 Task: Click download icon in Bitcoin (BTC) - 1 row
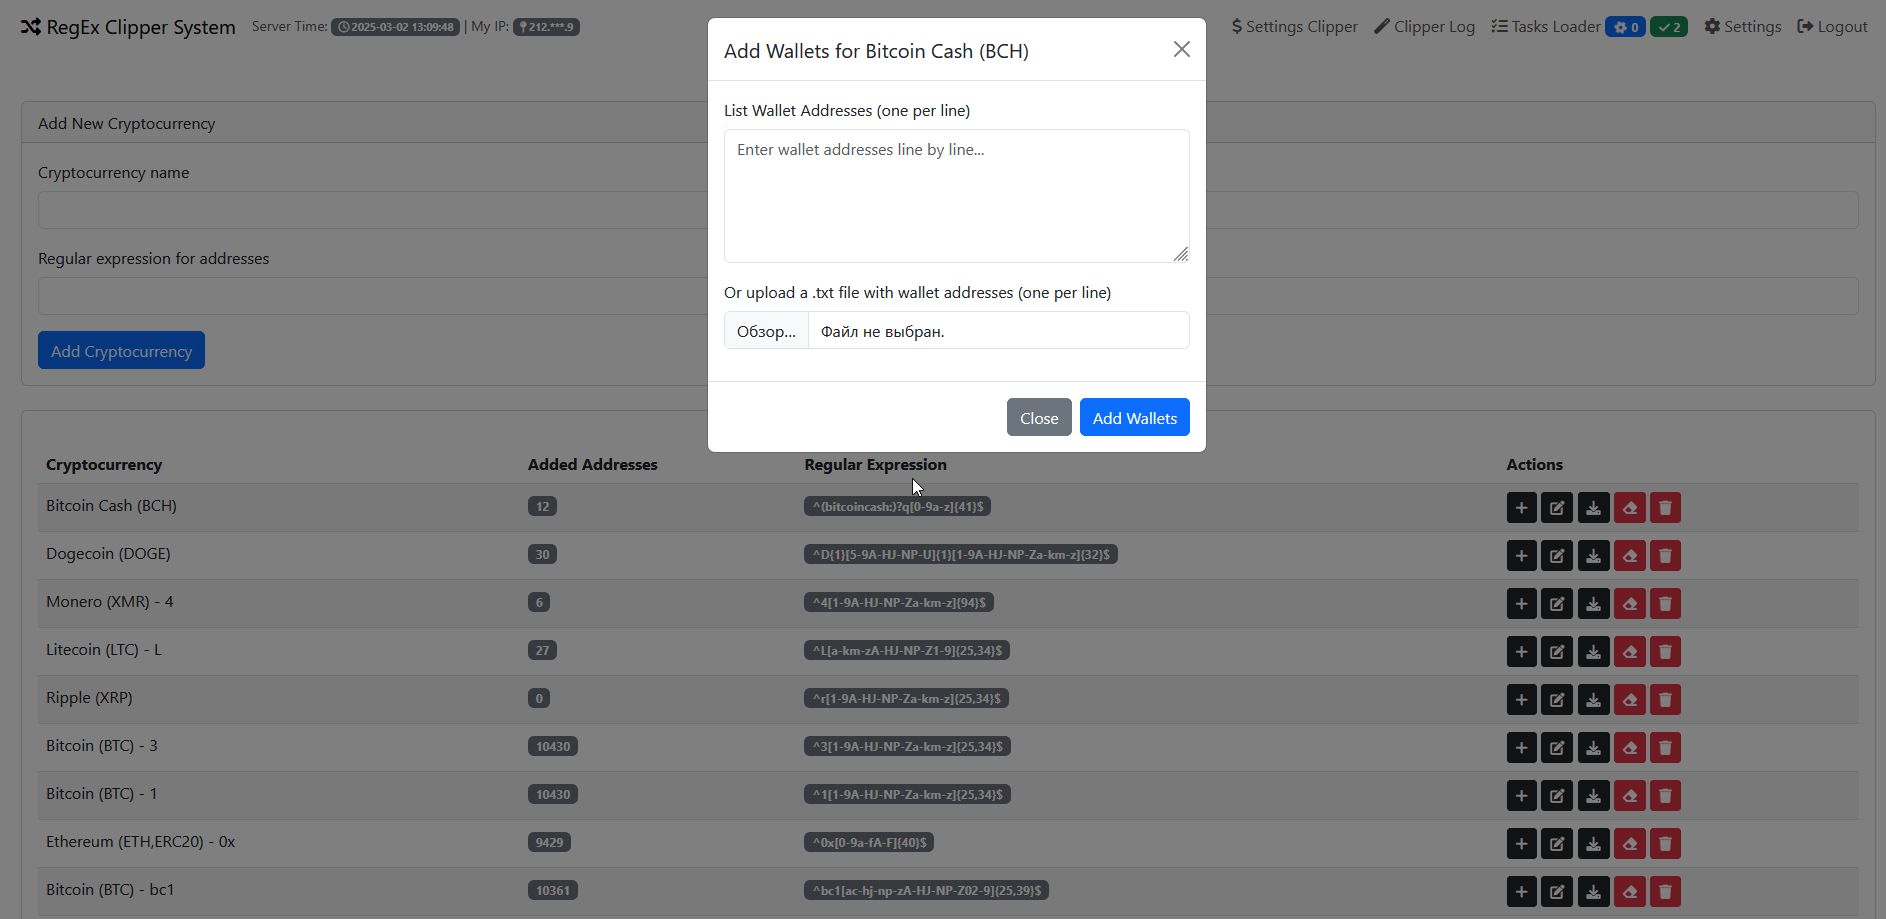coord(1593,796)
